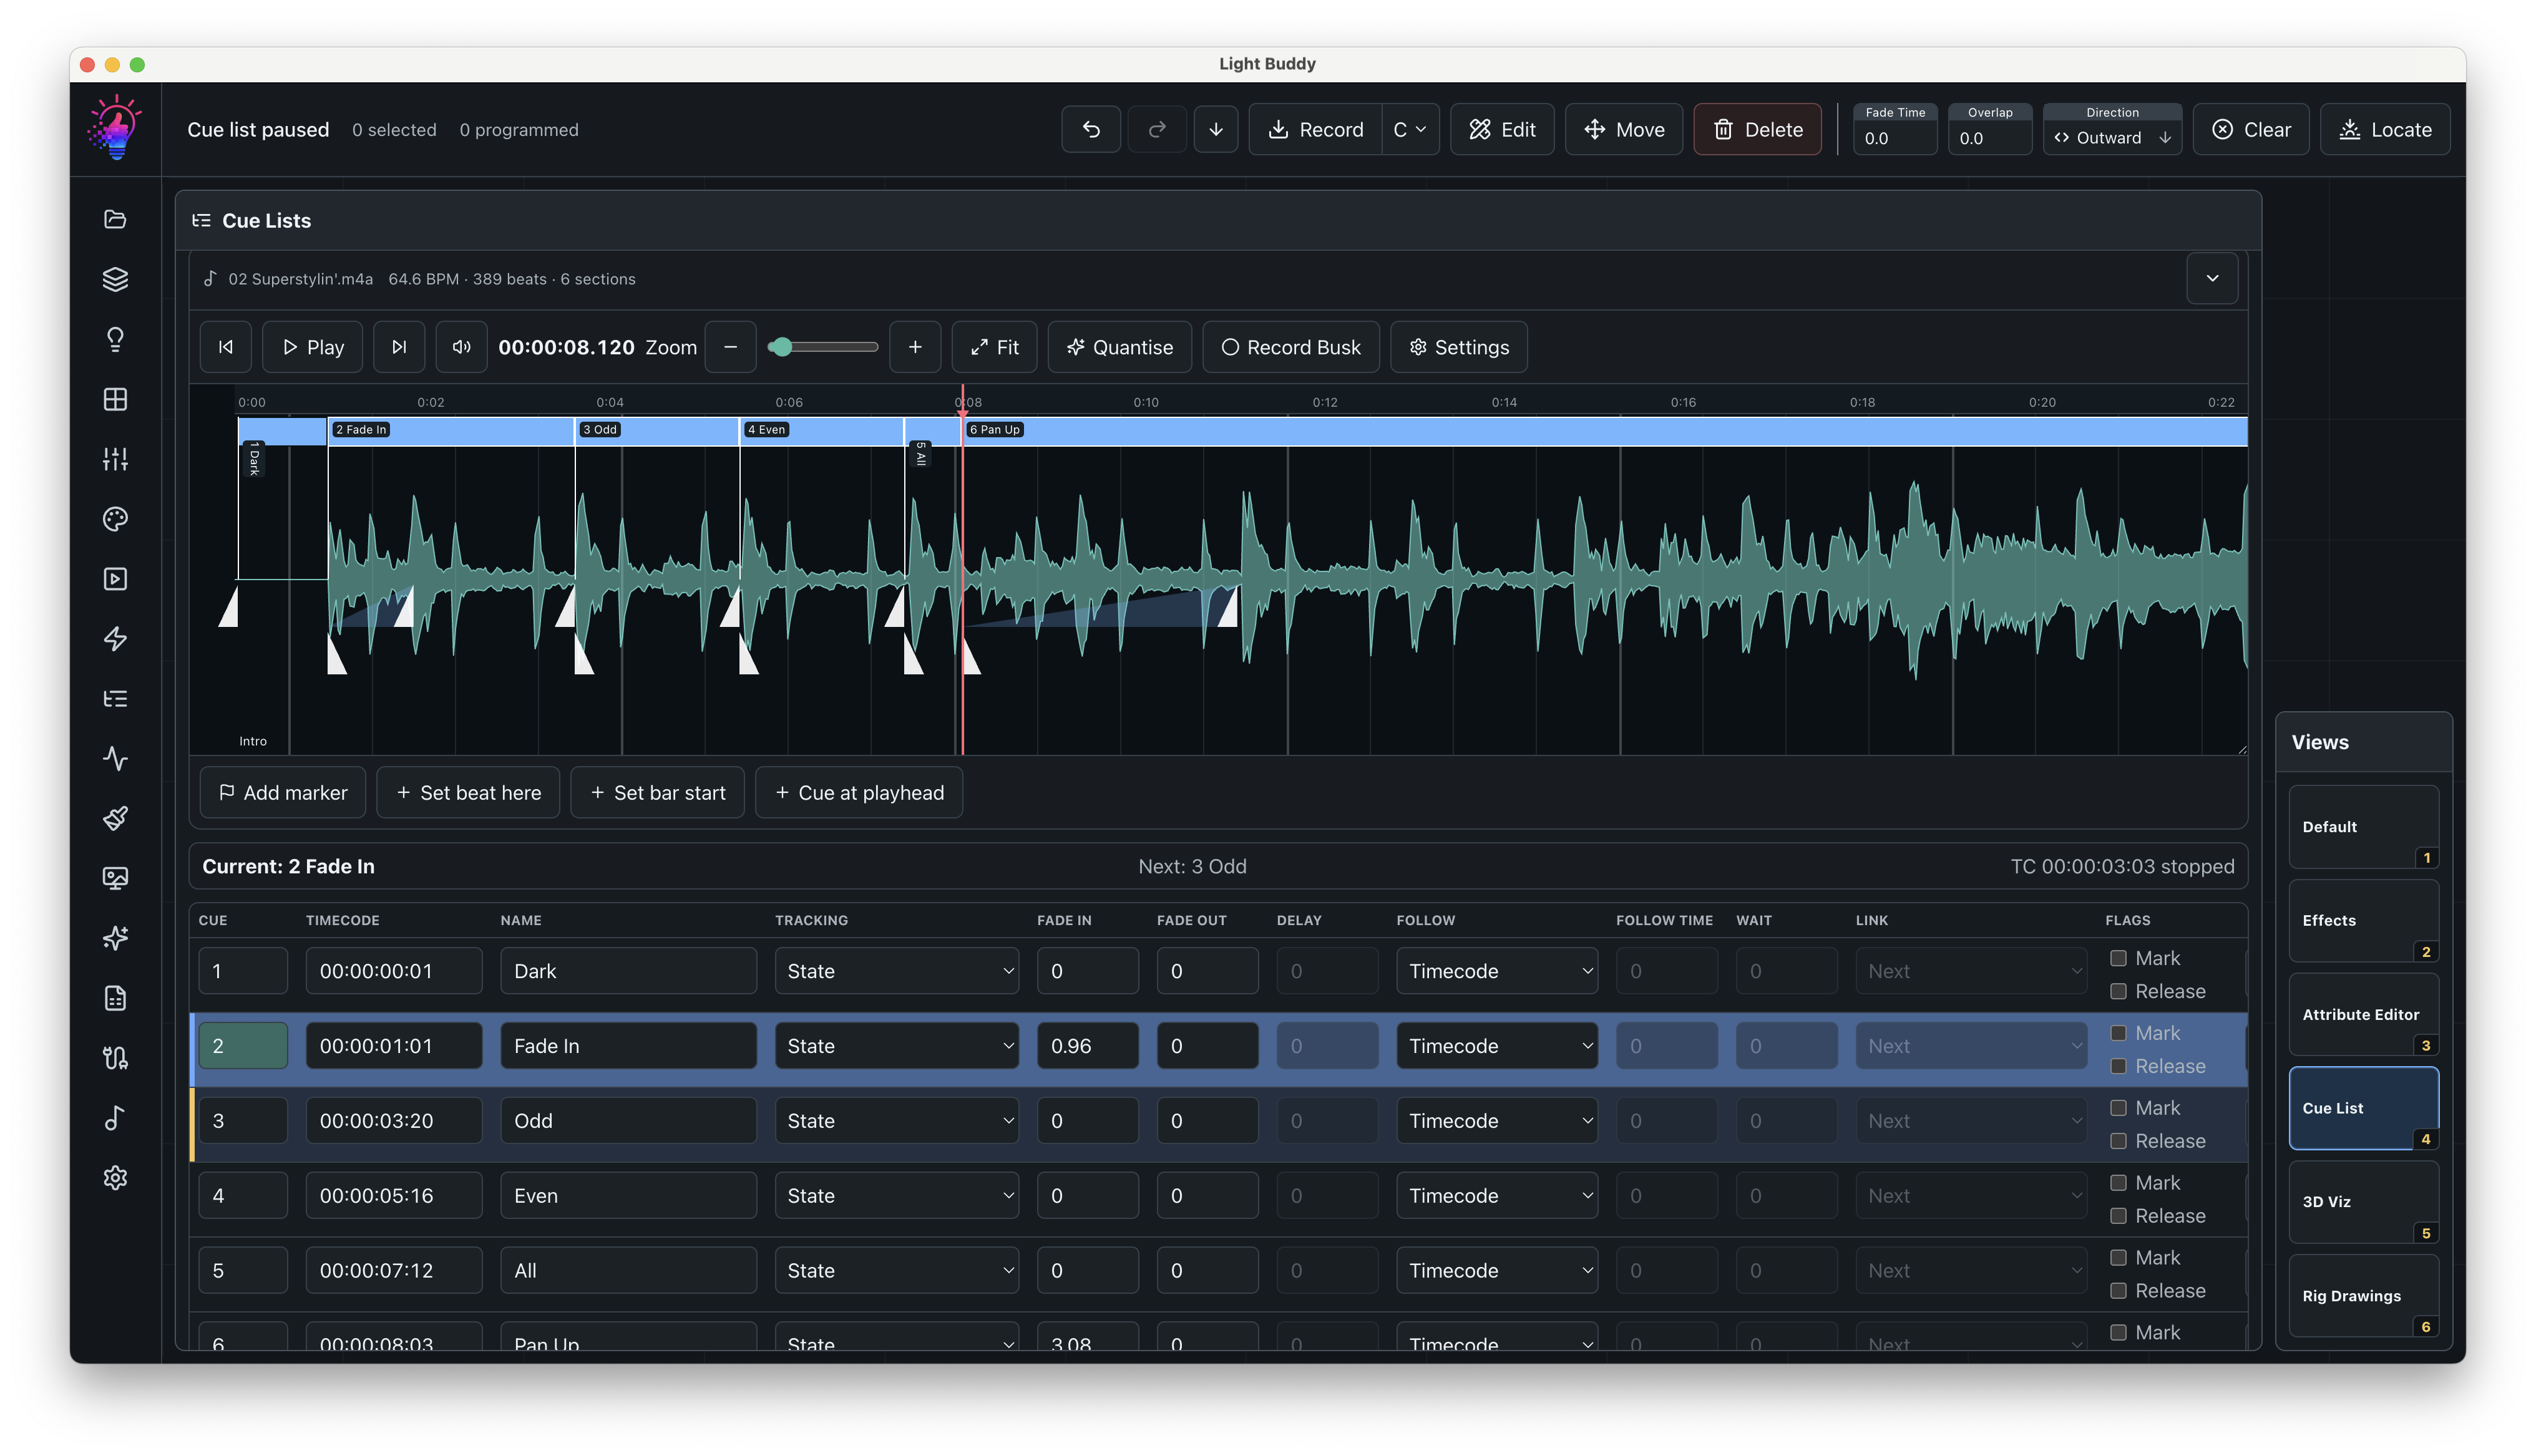This screenshot has width=2536, height=1456.
Task: Enable Mark checkbox for cue Odd
Action: 2118,1108
